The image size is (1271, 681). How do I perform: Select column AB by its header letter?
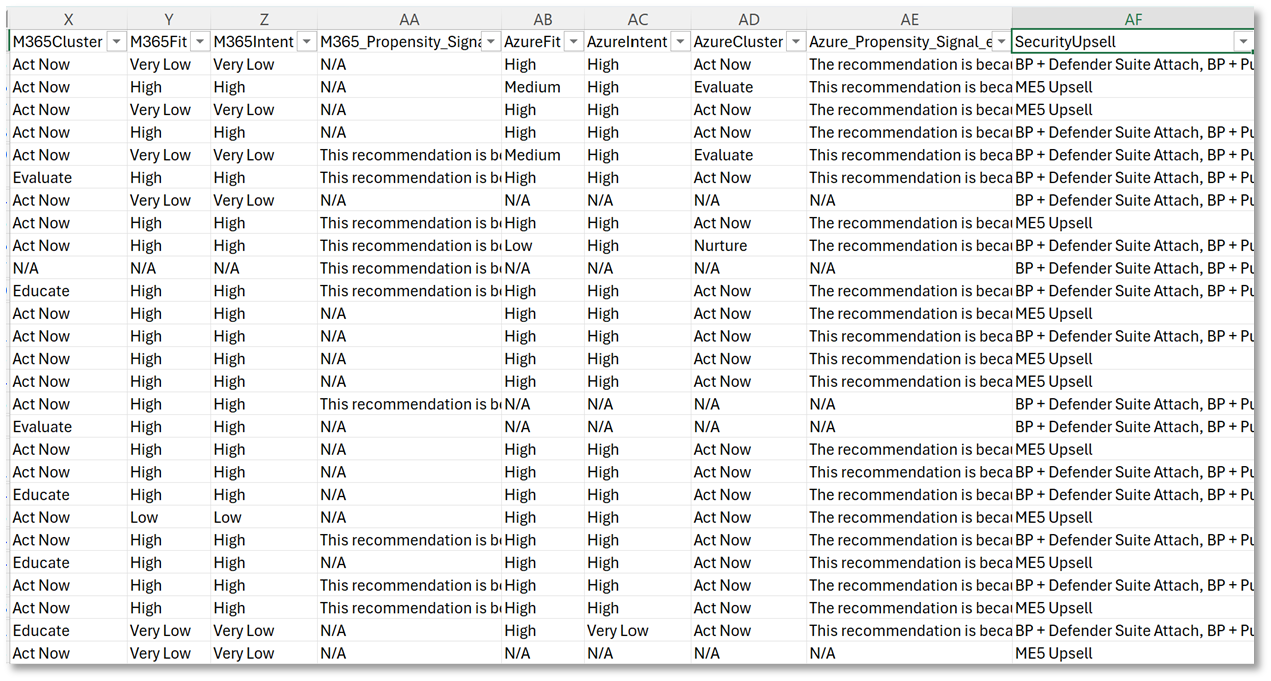pyautogui.click(x=543, y=20)
